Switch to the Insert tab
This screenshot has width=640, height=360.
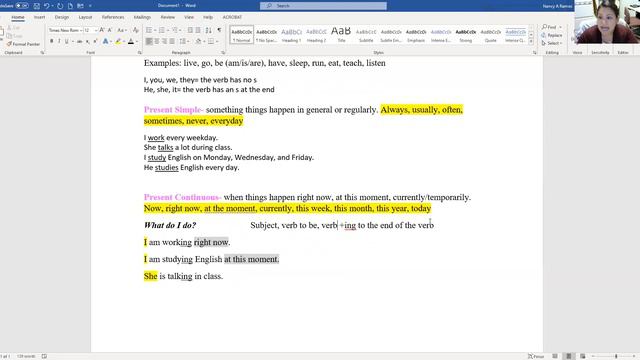coord(40,17)
